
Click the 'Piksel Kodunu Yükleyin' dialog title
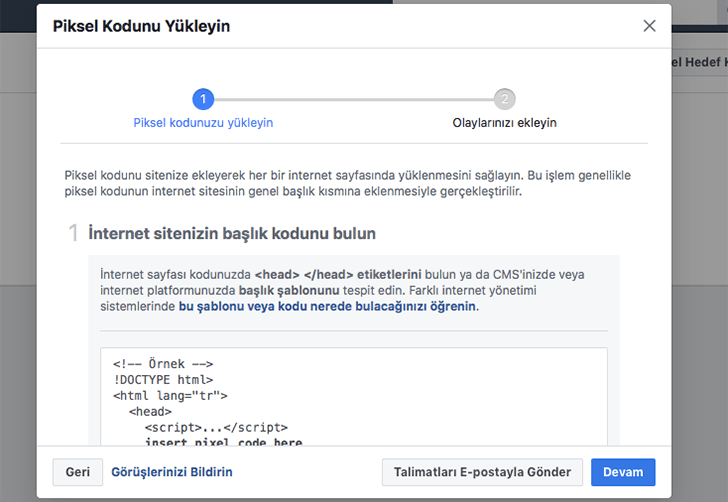pos(141,26)
